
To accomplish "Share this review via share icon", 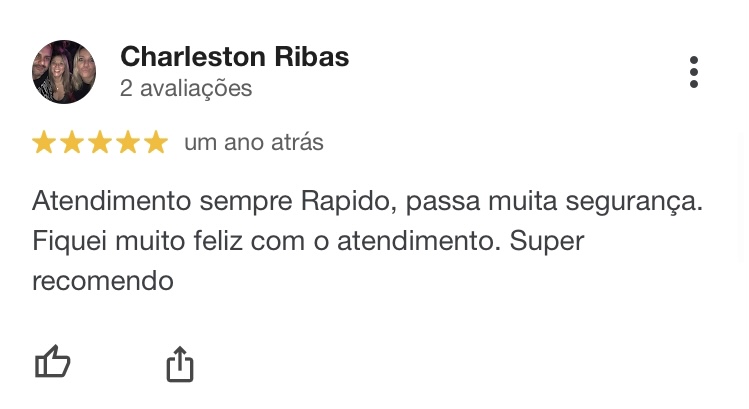I will click(180, 364).
